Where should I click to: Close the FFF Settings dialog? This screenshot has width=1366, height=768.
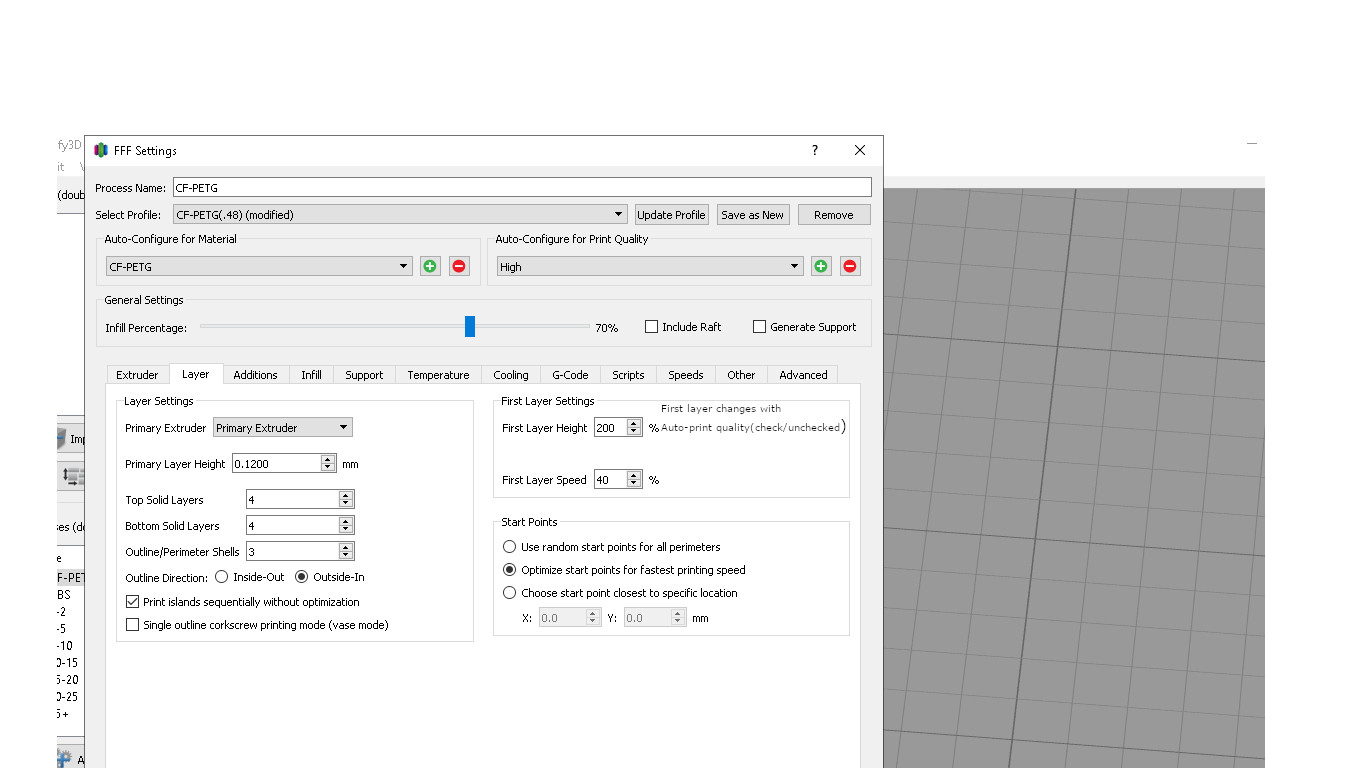pos(860,150)
